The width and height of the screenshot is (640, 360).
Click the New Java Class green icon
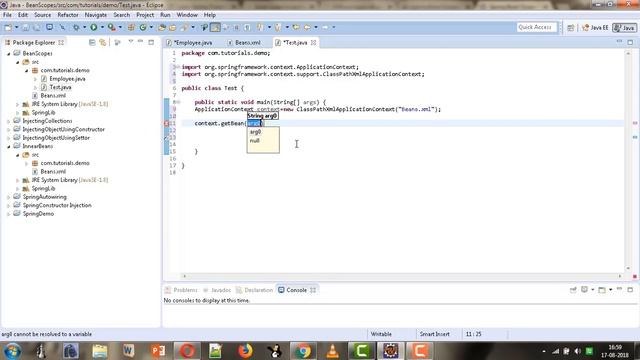coord(143,27)
